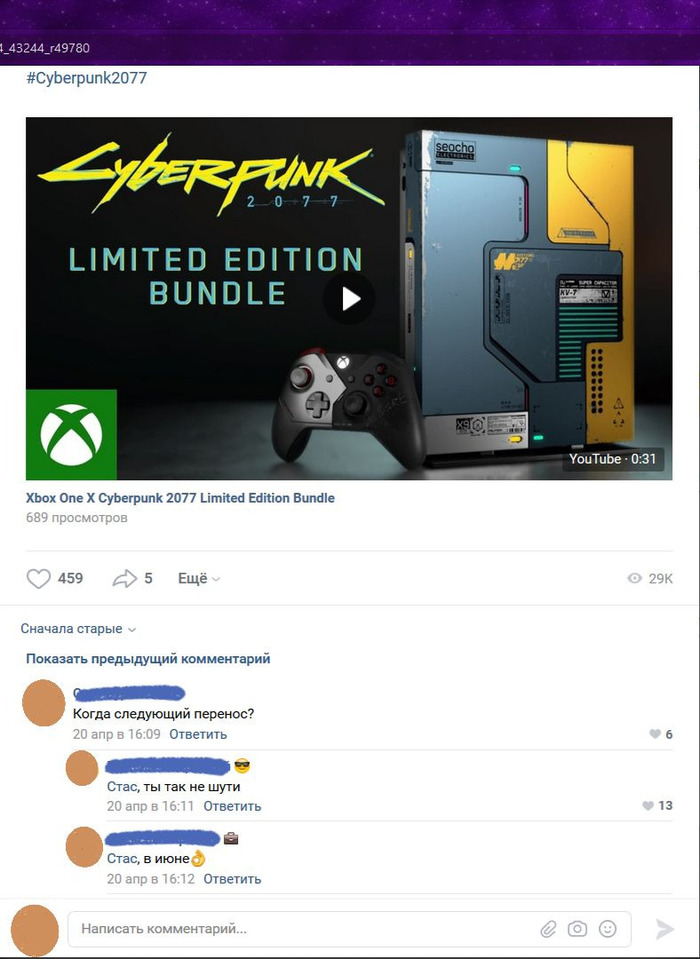
Task: Like the comment with 6 hearts
Action: click(x=655, y=734)
